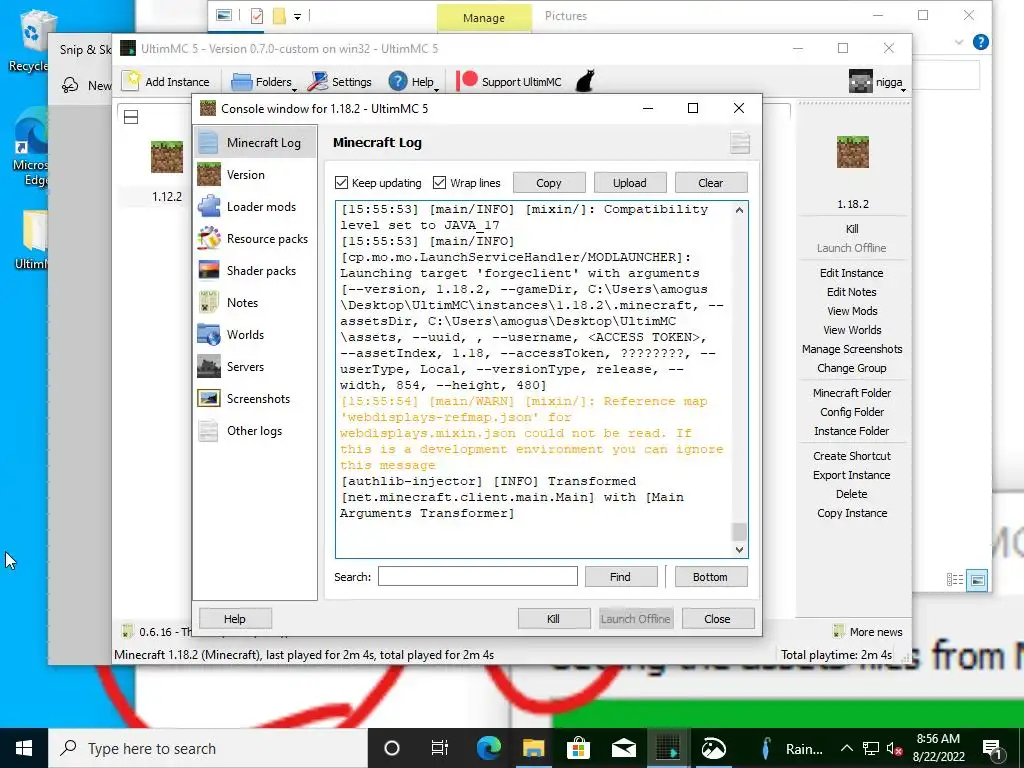The image size is (1024, 768).
Task: Open Windows Start menu
Action: (24, 748)
